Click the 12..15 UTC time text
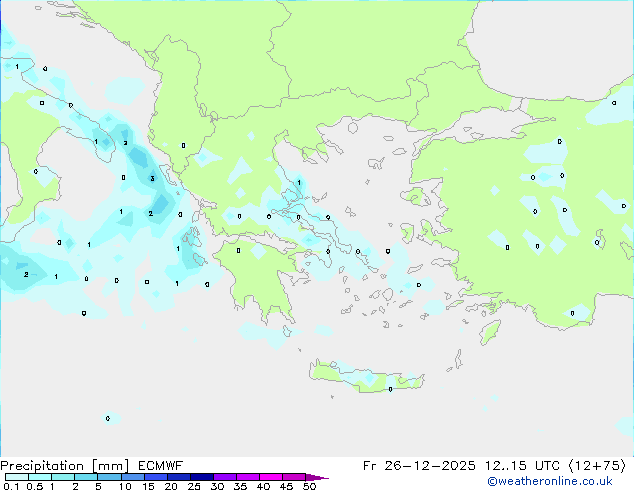The width and height of the screenshot is (634, 490). click(522, 466)
